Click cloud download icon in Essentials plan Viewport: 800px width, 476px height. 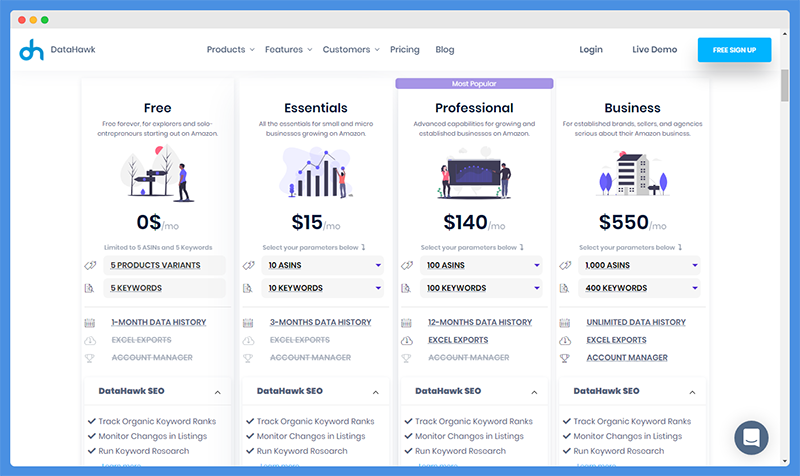(x=248, y=340)
